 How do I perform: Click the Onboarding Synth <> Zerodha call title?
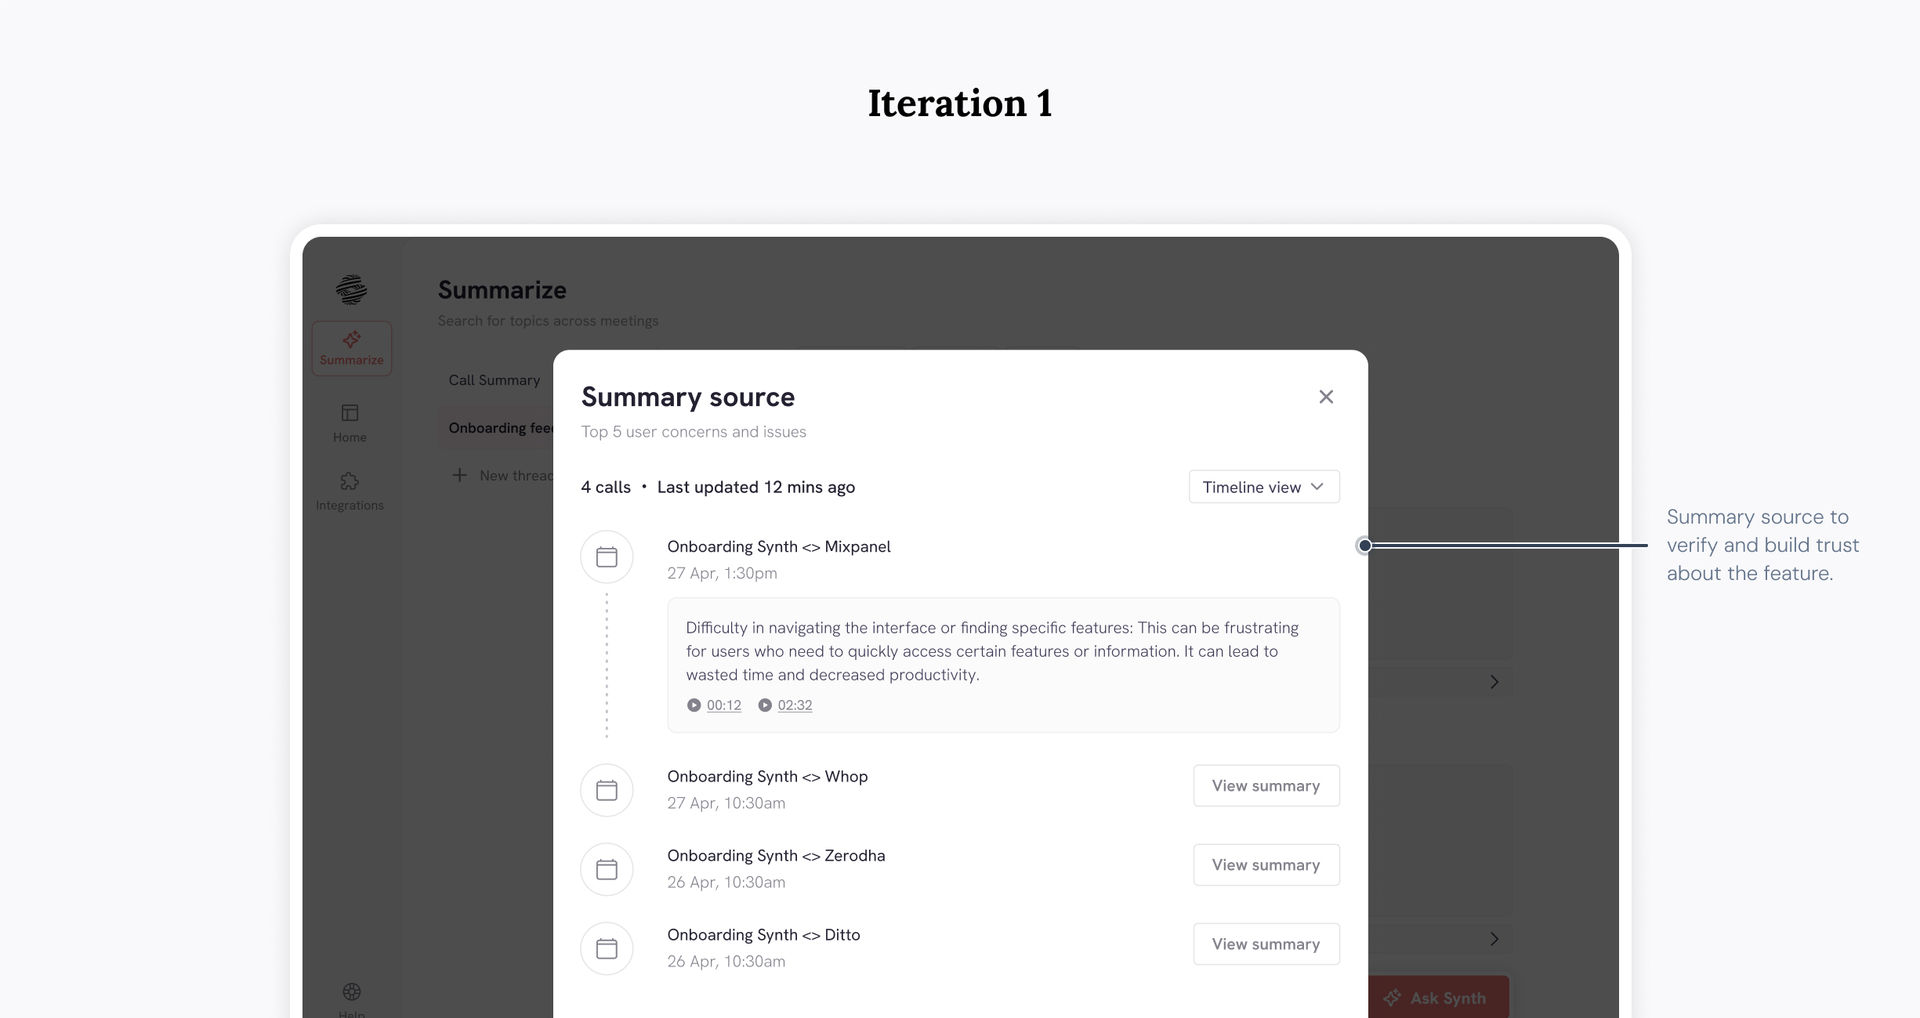coord(776,856)
